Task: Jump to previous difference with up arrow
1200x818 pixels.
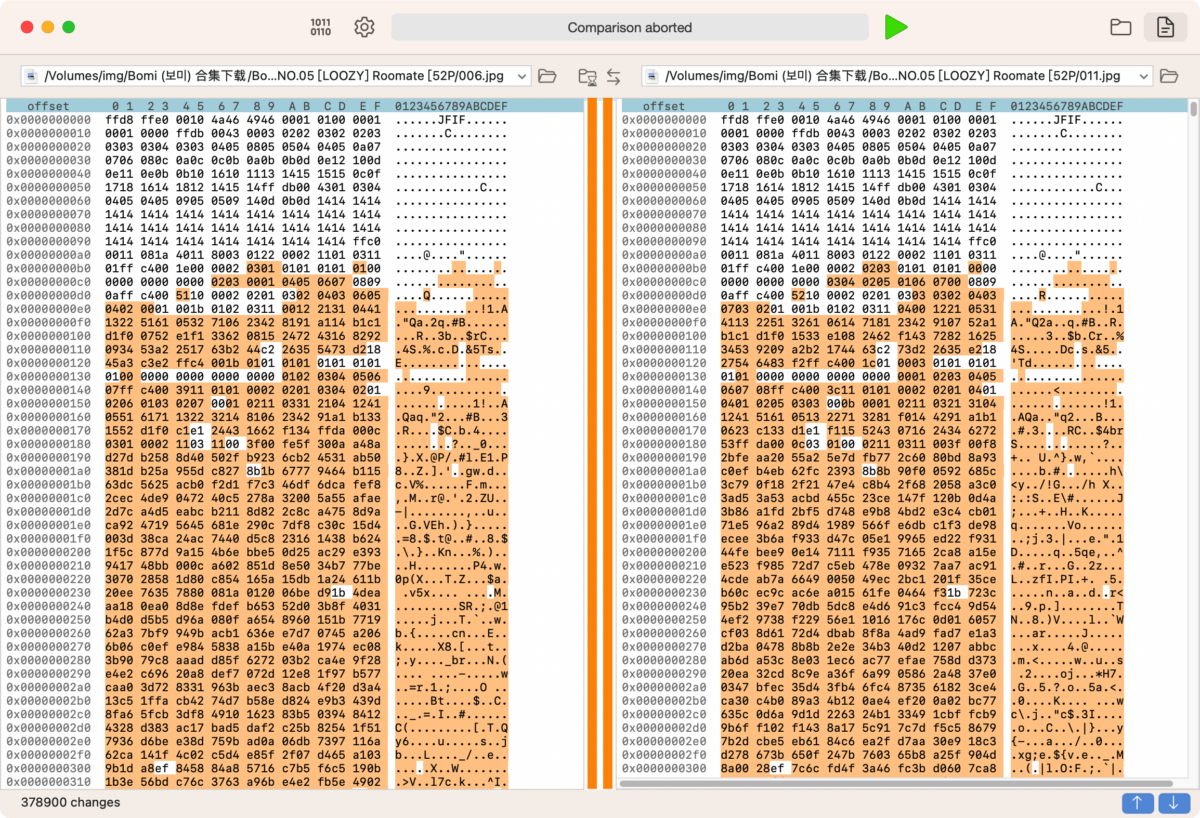Action: [1136, 802]
